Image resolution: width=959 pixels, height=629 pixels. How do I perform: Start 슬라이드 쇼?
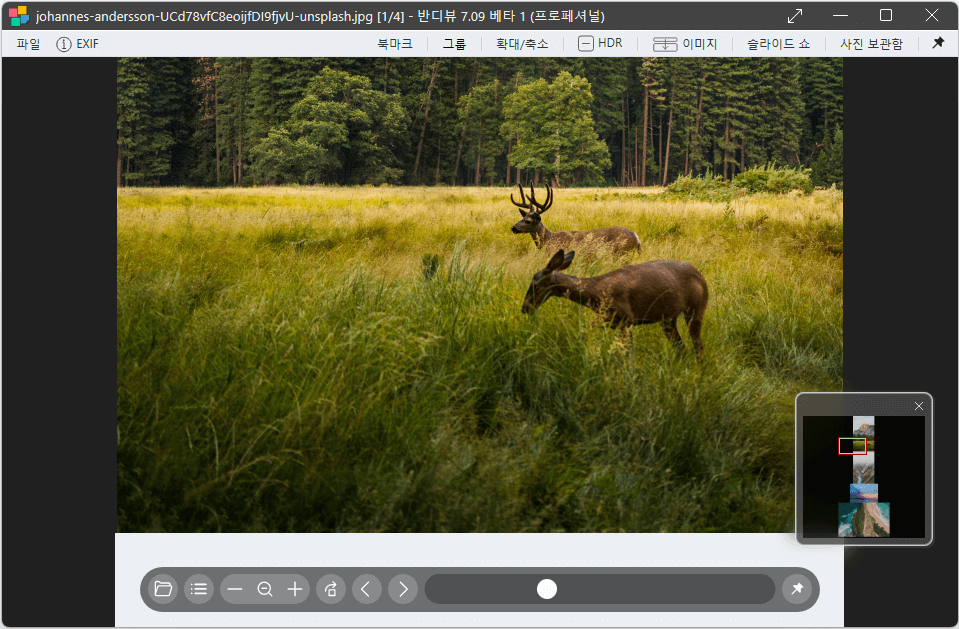point(778,44)
